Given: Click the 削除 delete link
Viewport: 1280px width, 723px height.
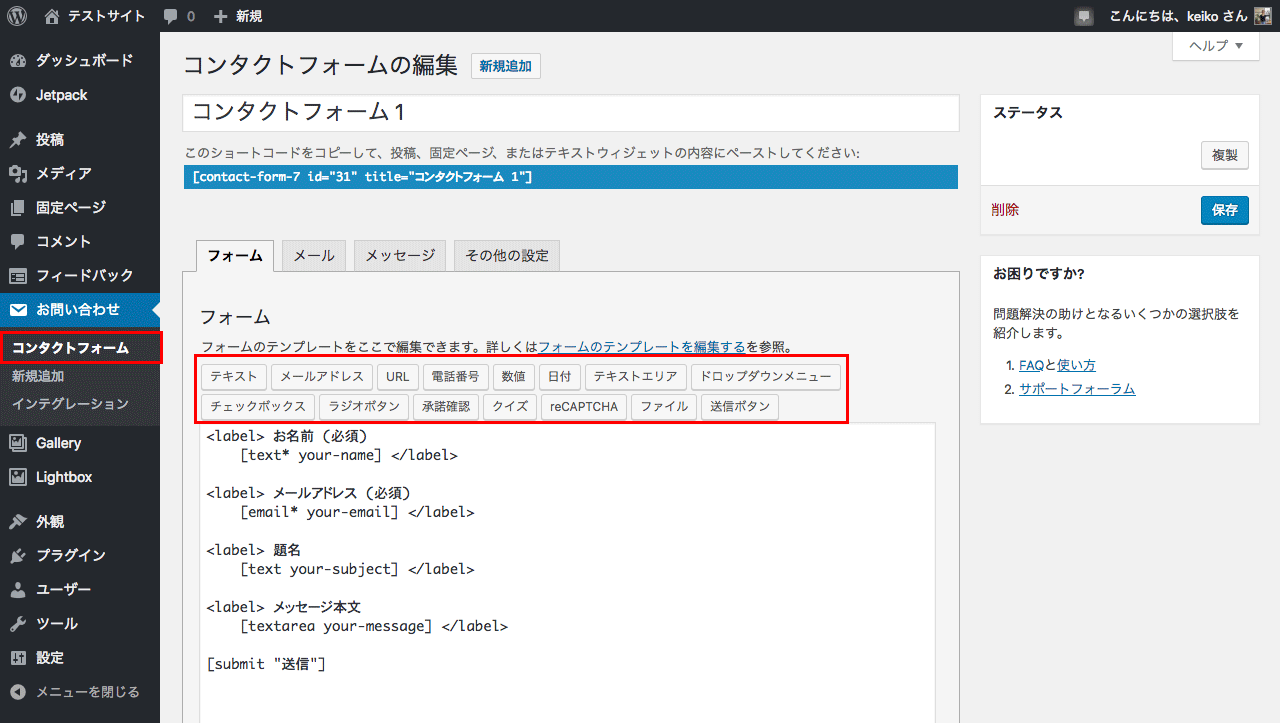Looking at the screenshot, I should (x=1006, y=210).
